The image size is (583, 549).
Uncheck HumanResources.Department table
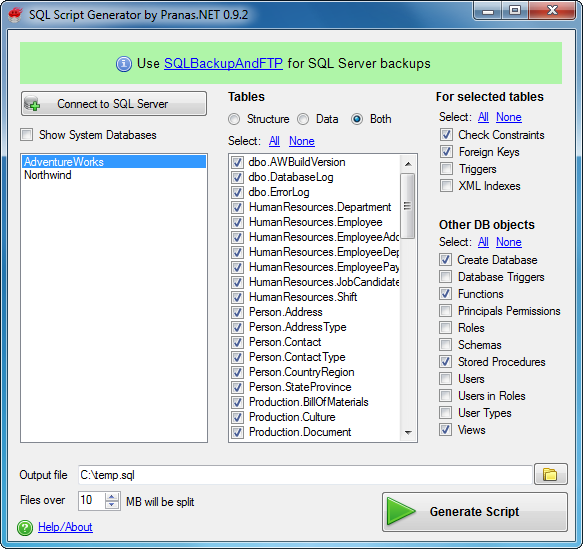(237, 207)
